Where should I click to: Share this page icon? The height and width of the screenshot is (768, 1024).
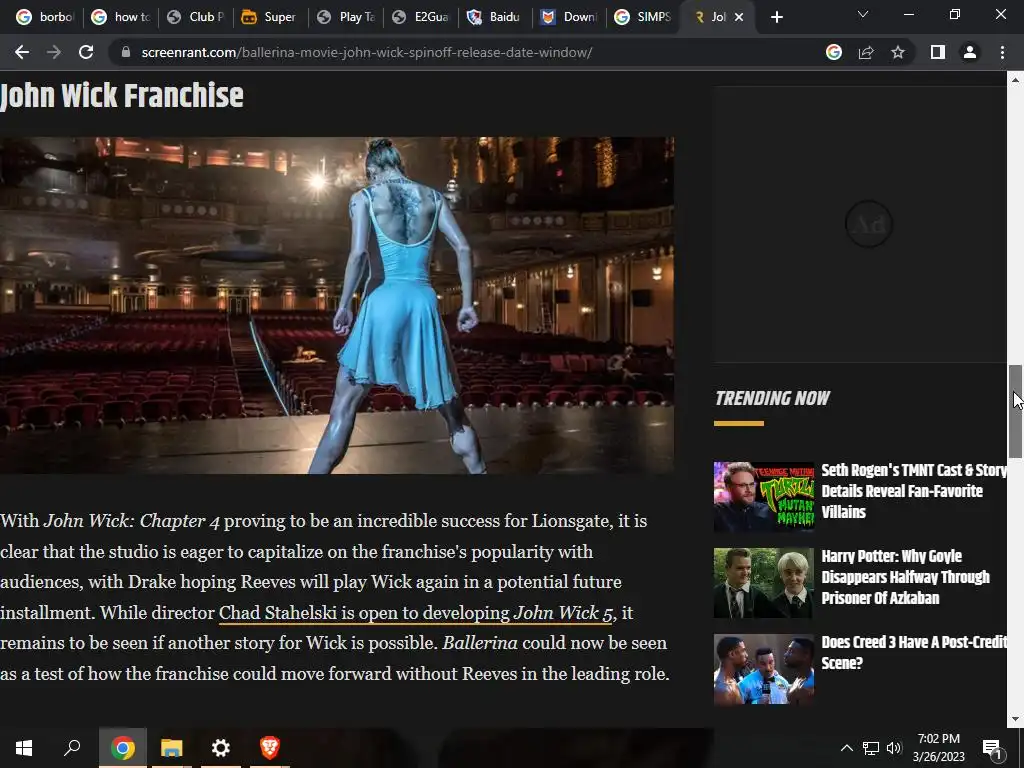[866, 52]
